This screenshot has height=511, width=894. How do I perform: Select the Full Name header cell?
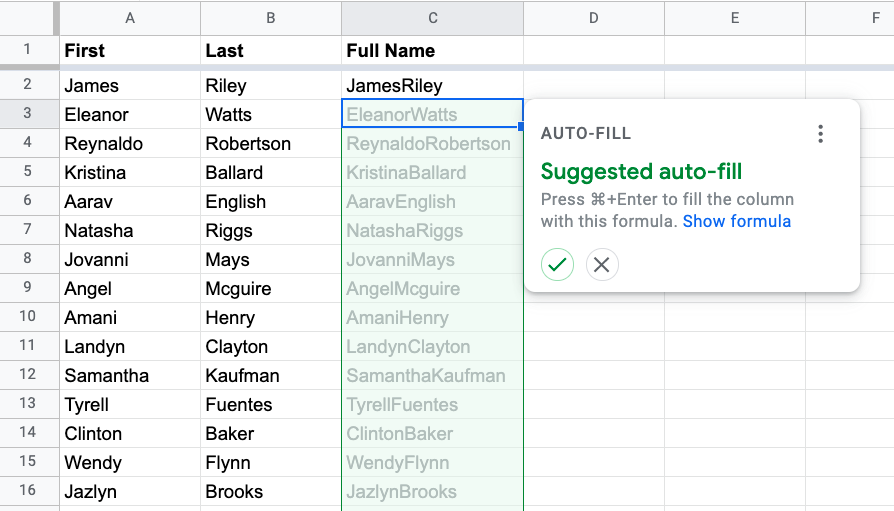pos(433,51)
